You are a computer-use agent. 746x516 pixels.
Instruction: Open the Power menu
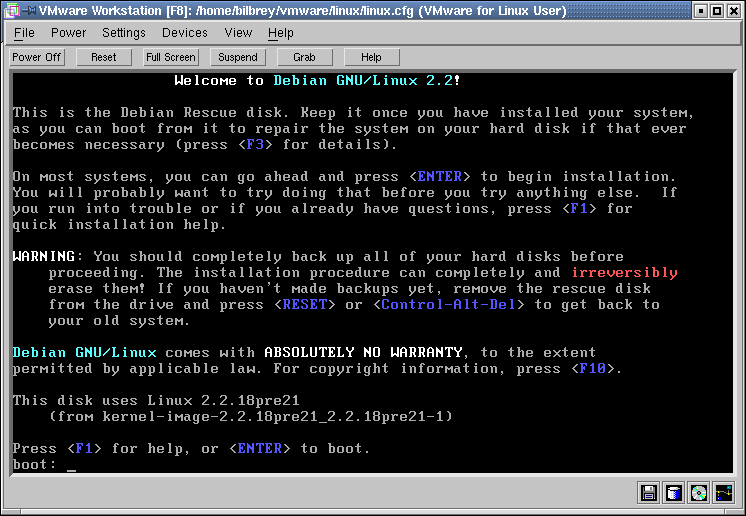click(69, 33)
